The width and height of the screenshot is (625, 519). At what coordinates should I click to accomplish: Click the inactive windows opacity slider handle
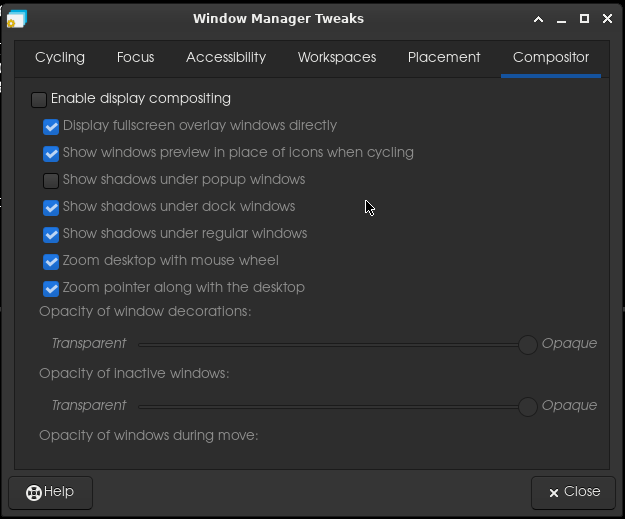(528, 407)
